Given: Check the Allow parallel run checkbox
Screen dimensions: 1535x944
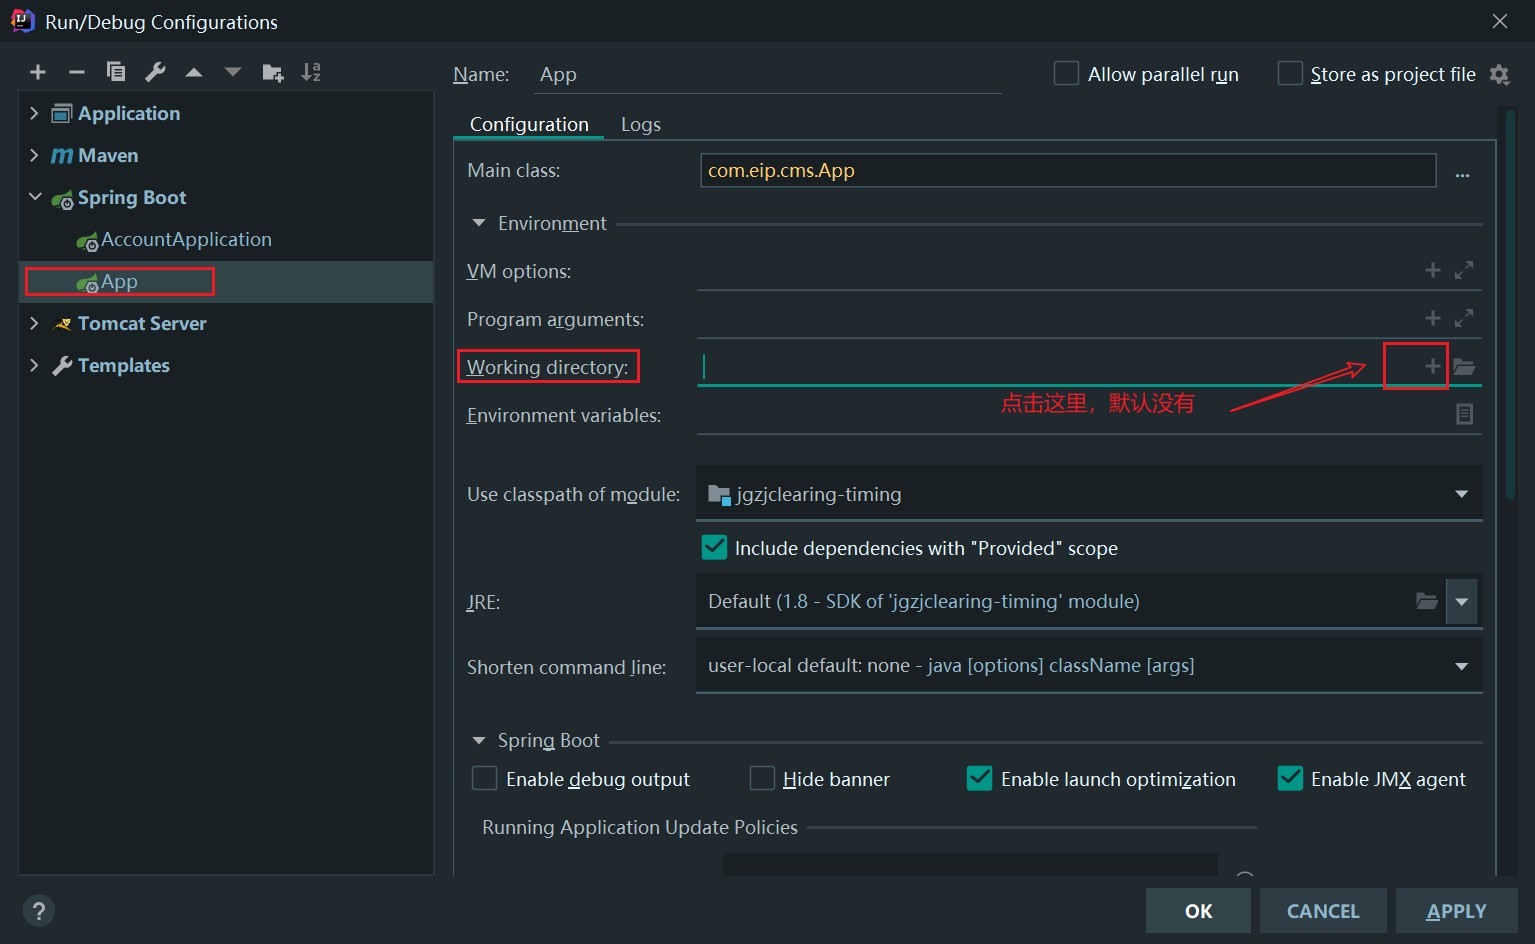Looking at the screenshot, I should (1066, 73).
